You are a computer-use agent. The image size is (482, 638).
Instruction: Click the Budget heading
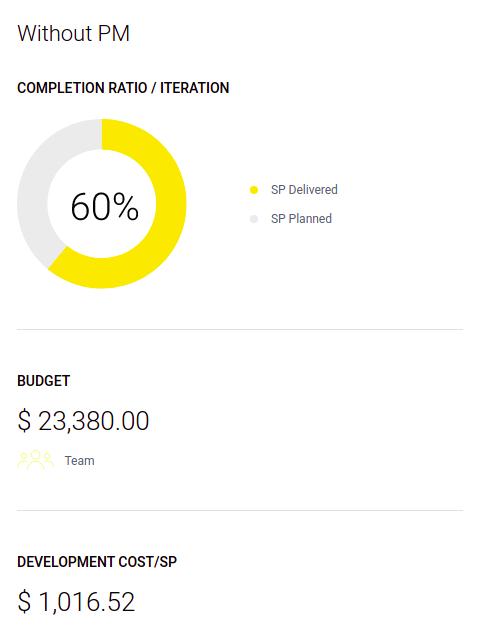tap(44, 381)
